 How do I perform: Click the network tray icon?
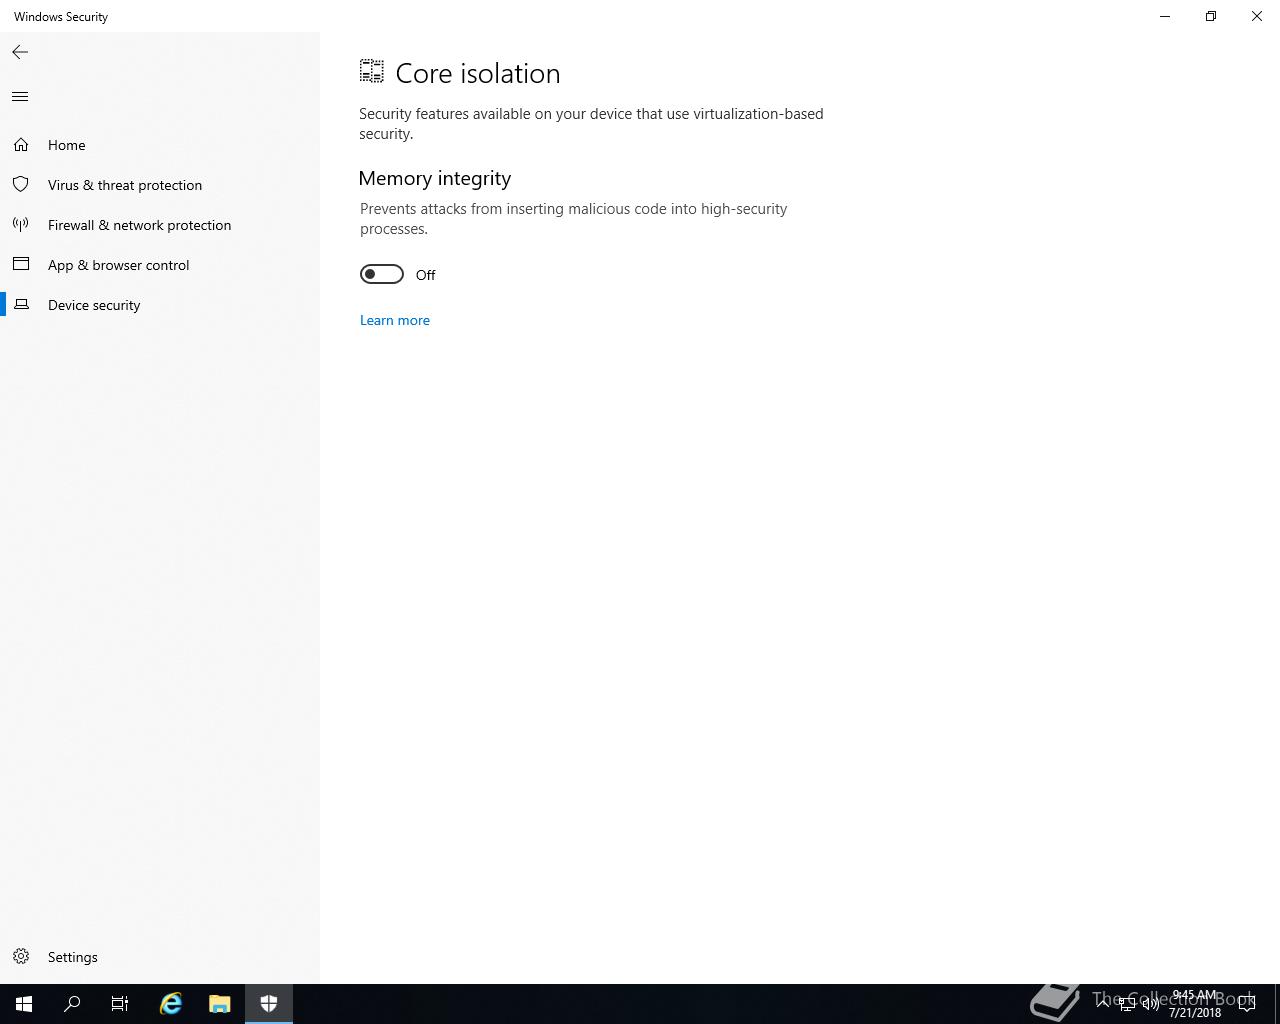(x=1127, y=1004)
